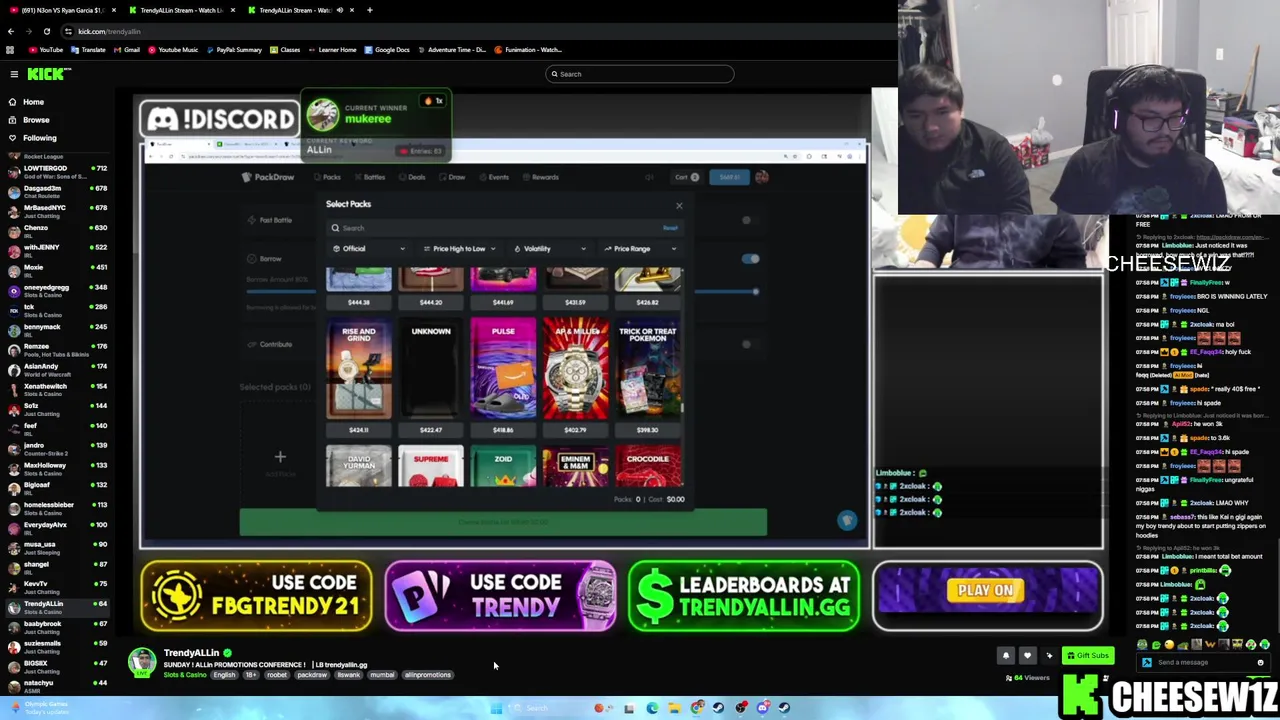Click the Slots & Casino category link
The image size is (1280, 720).
point(186,675)
